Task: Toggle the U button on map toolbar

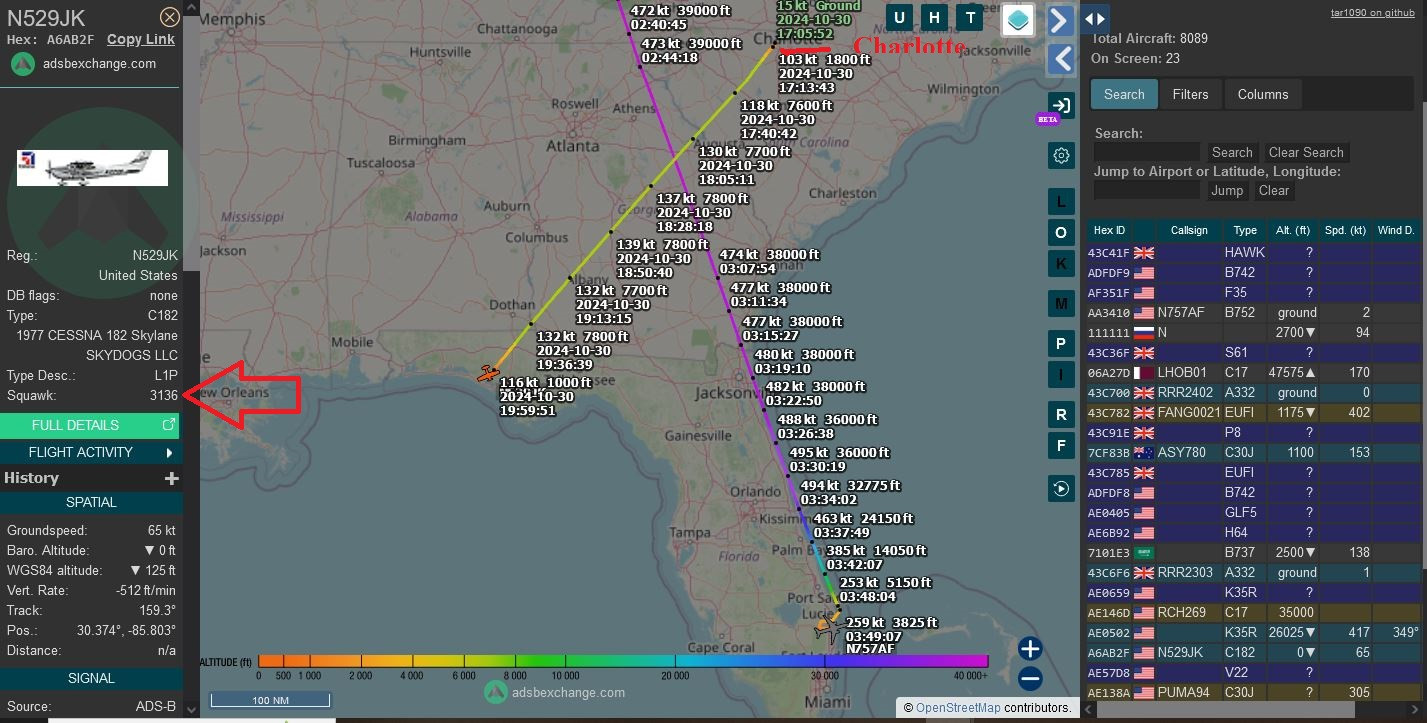Action: 899,17
